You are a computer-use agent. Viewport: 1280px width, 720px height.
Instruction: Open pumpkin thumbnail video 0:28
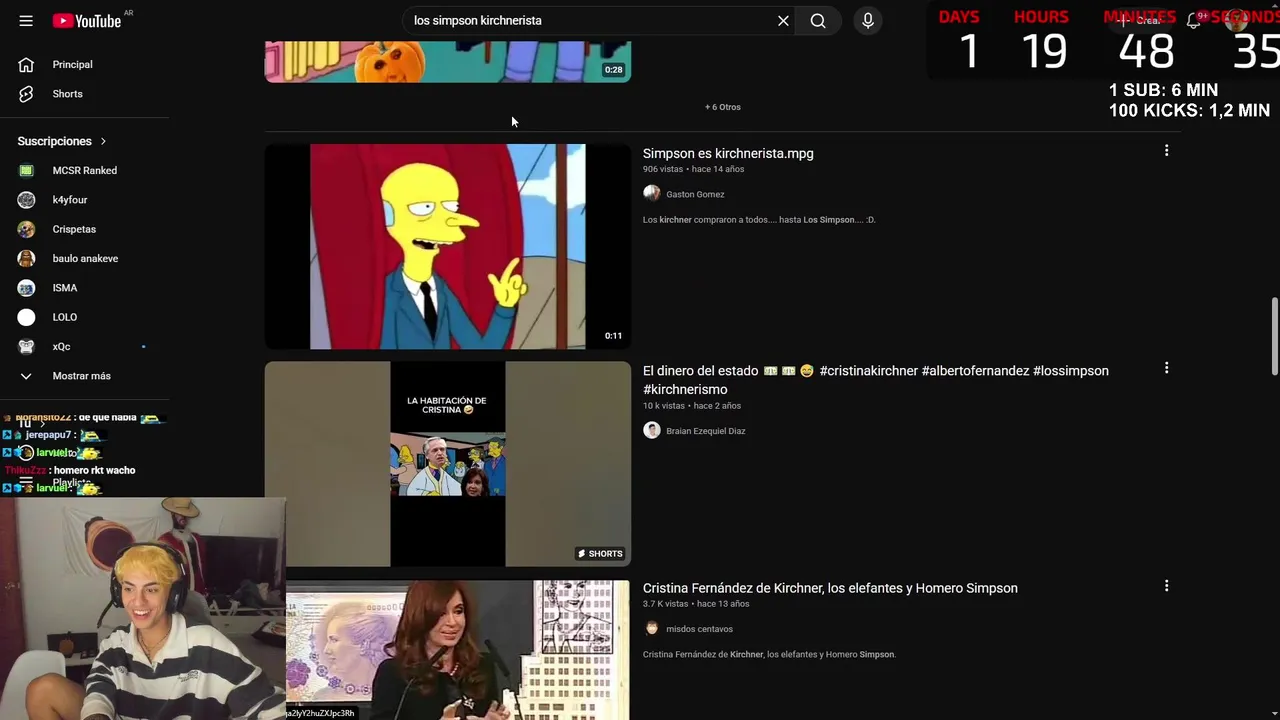(x=448, y=61)
